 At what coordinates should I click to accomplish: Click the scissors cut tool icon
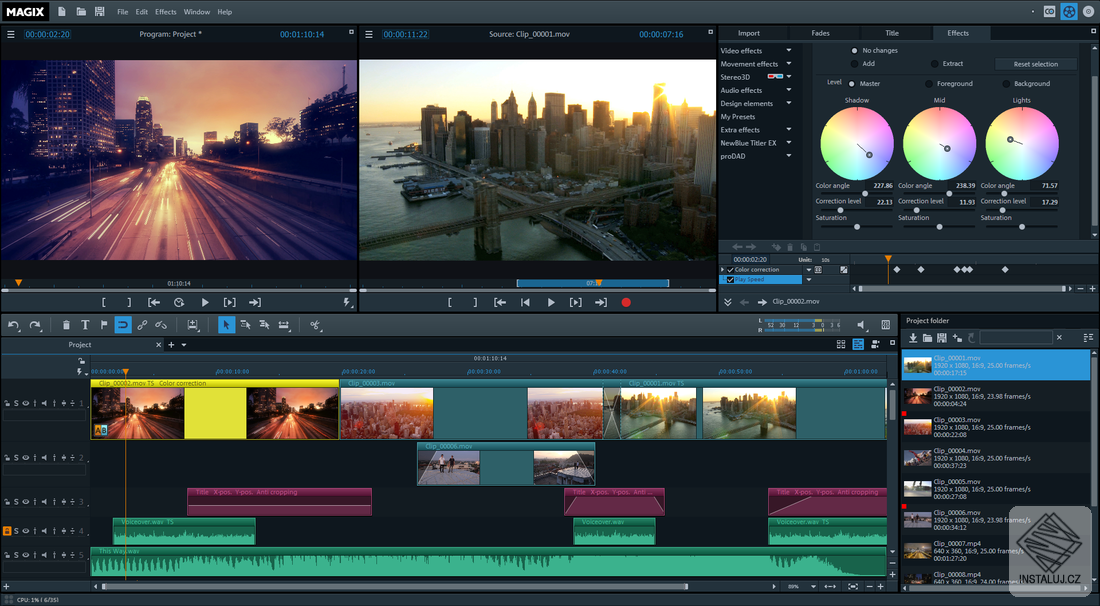click(315, 325)
